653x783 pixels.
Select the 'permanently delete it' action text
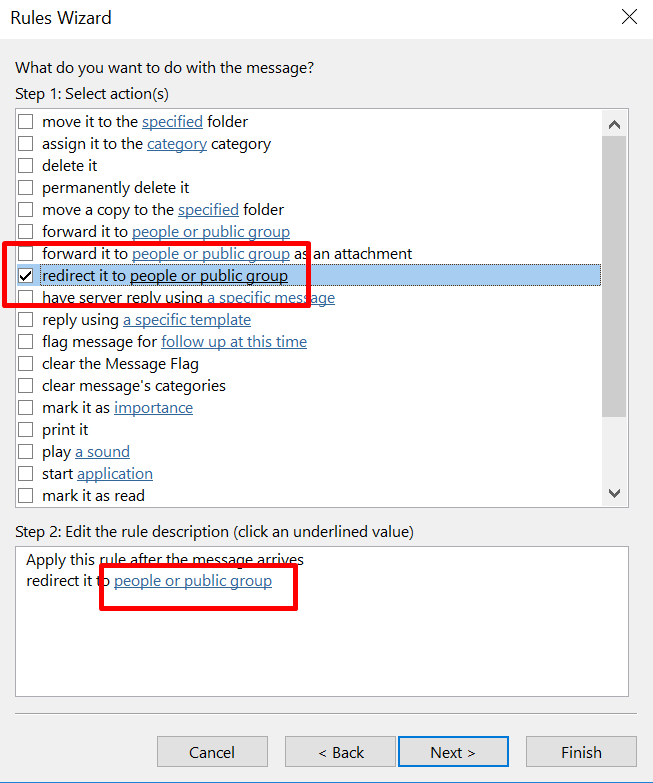115,188
